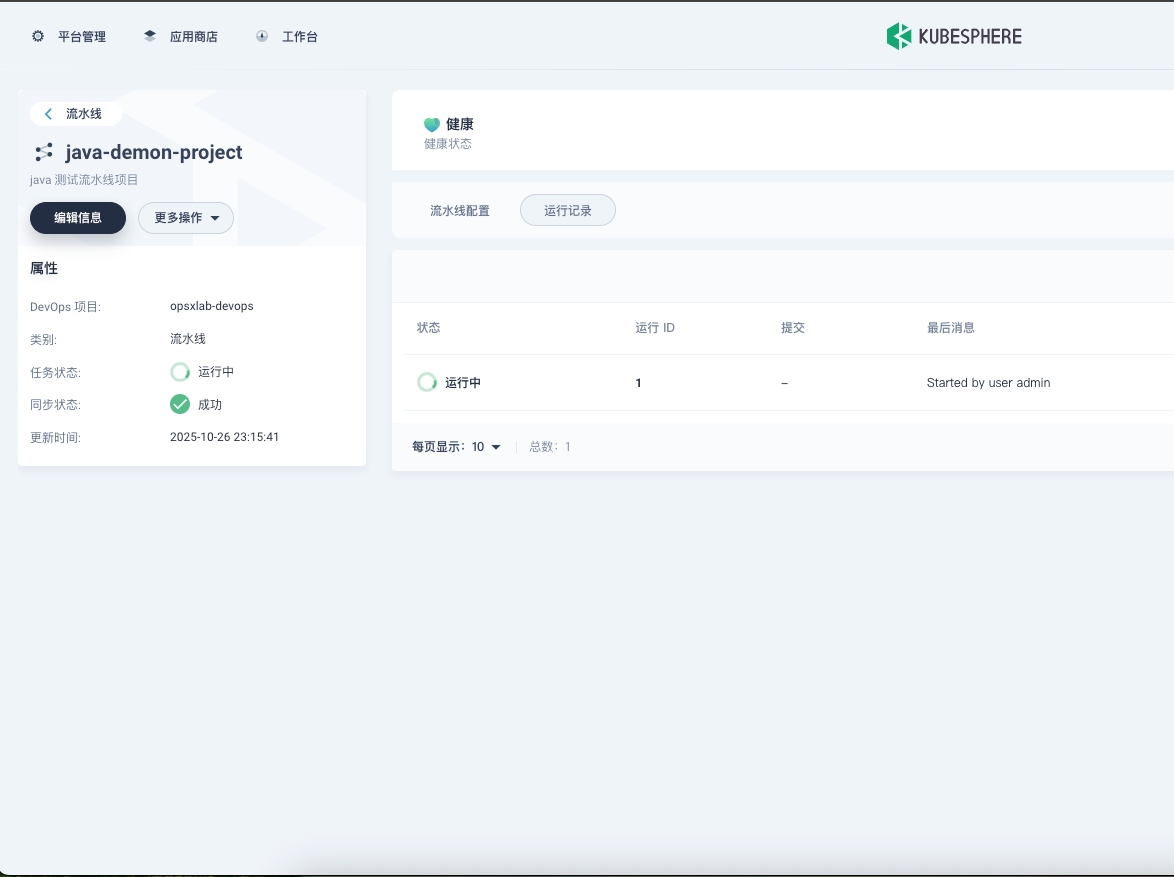1174x877 pixels.
Task: Open the 平台管理 menu
Action: pyautogui.click(x=81, y=37)
